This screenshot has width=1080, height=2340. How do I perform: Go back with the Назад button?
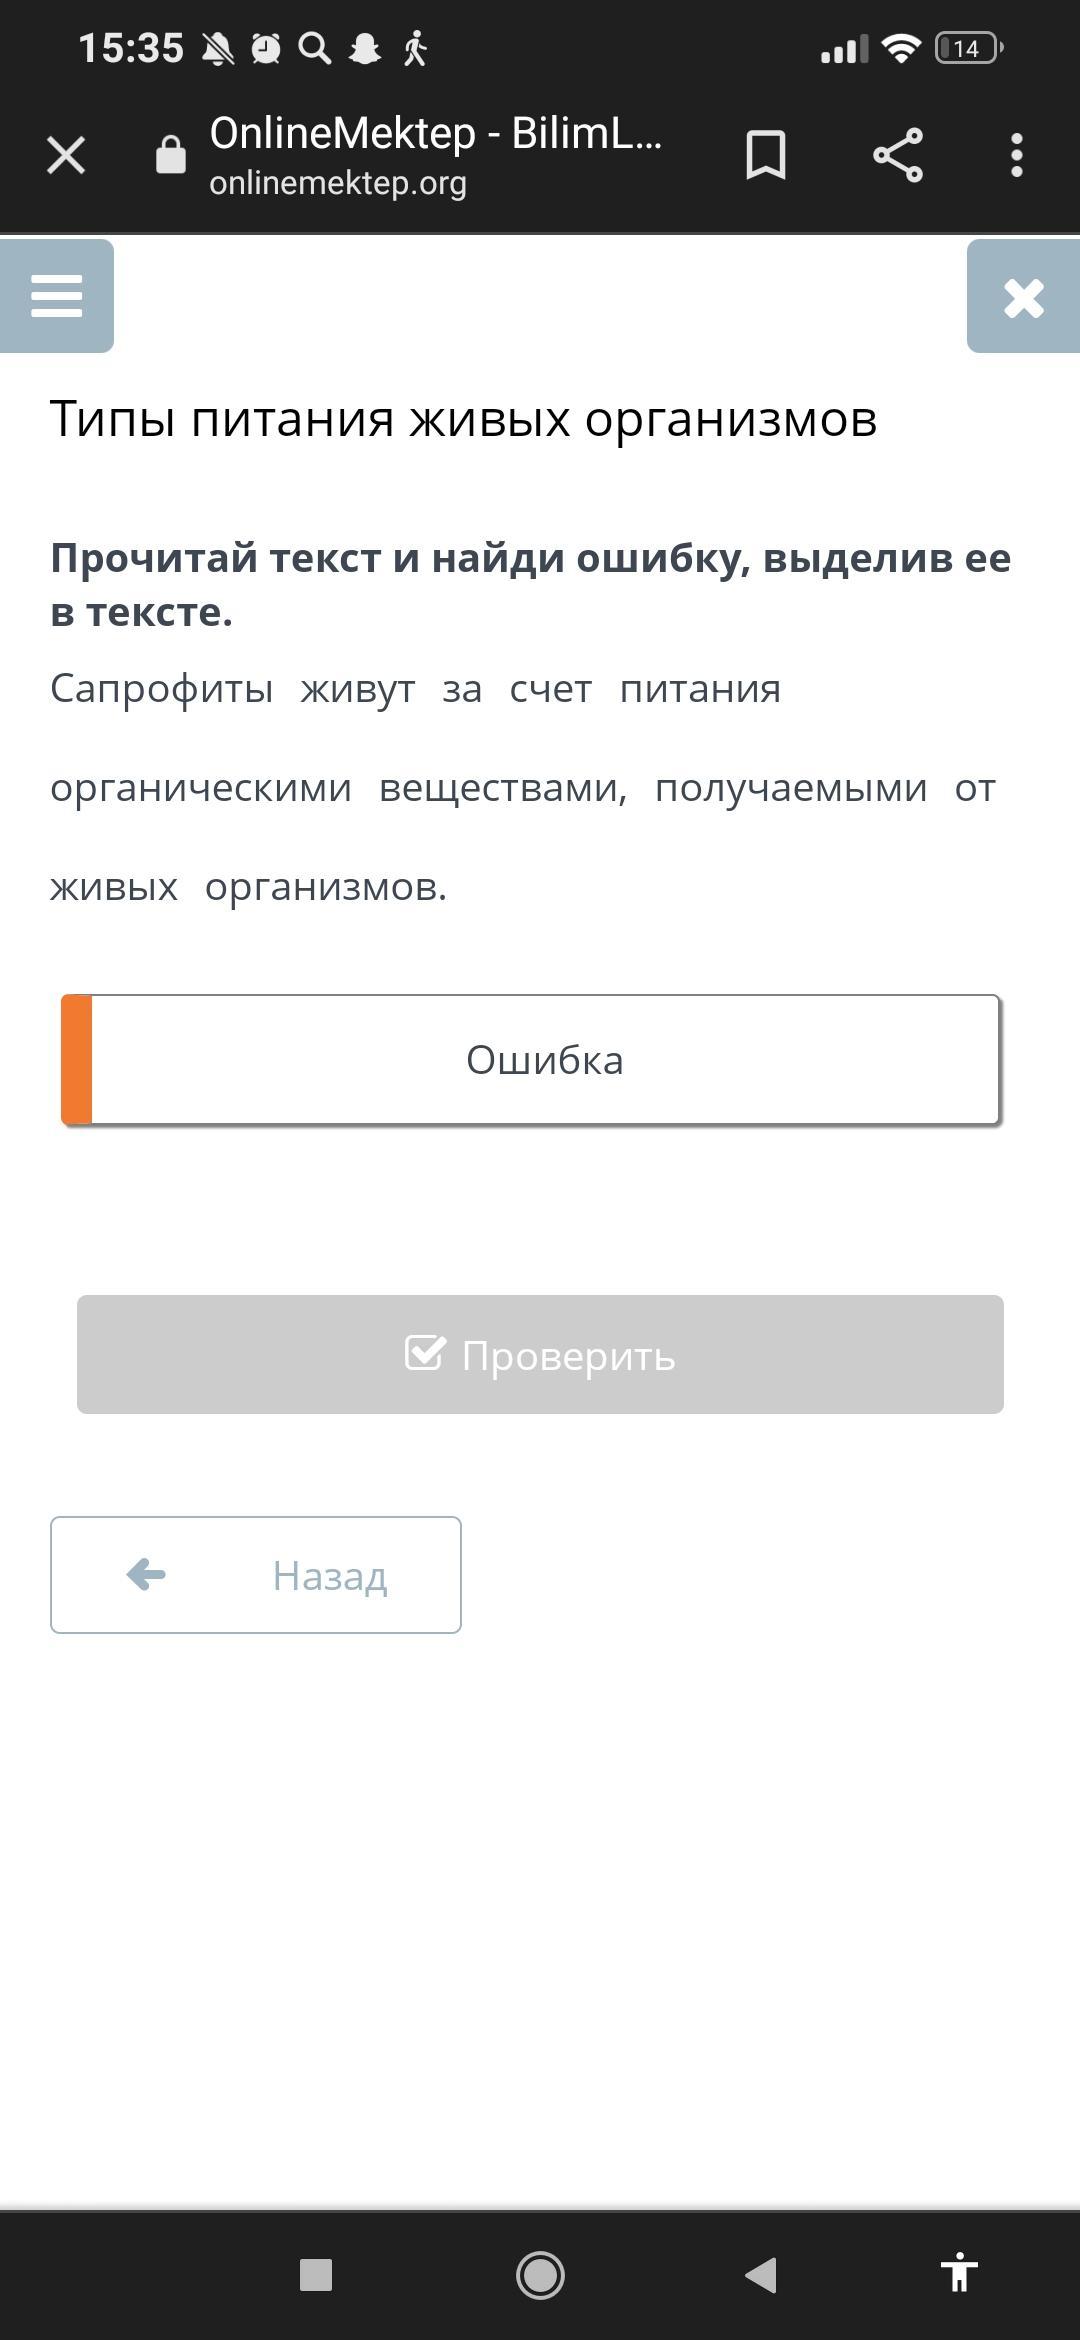[x=256, y=1575]
